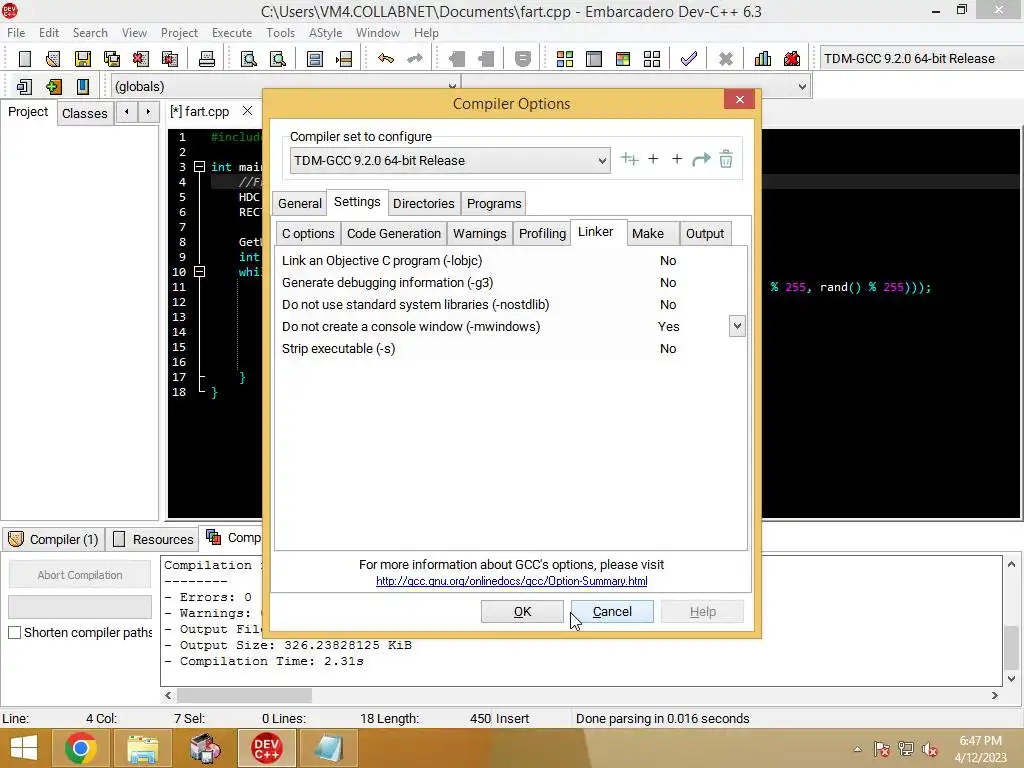Click the rename compiler set arrow icon
Image resolution: width=1024 pixels, height=768 pixels.
701,159
